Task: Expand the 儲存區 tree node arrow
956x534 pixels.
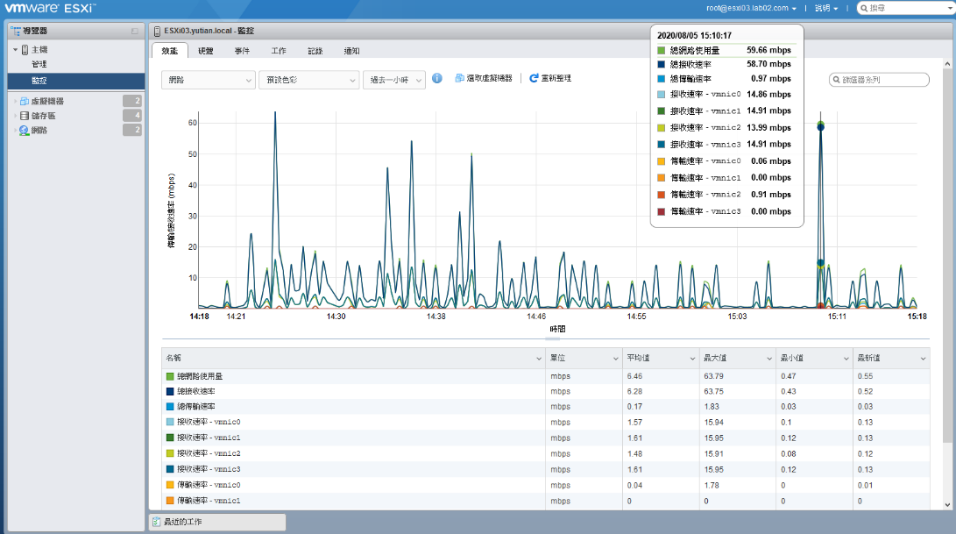Action: (15, 115)
